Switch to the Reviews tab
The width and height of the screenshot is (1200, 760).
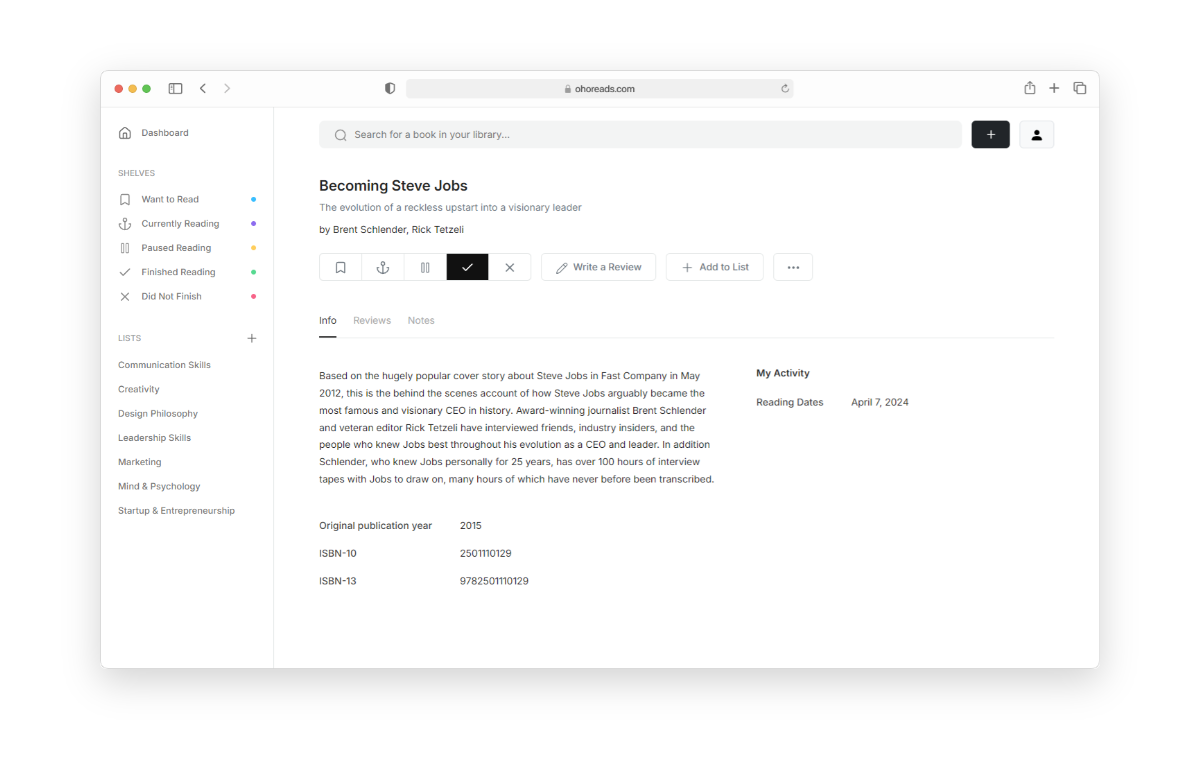coord(372,321)
